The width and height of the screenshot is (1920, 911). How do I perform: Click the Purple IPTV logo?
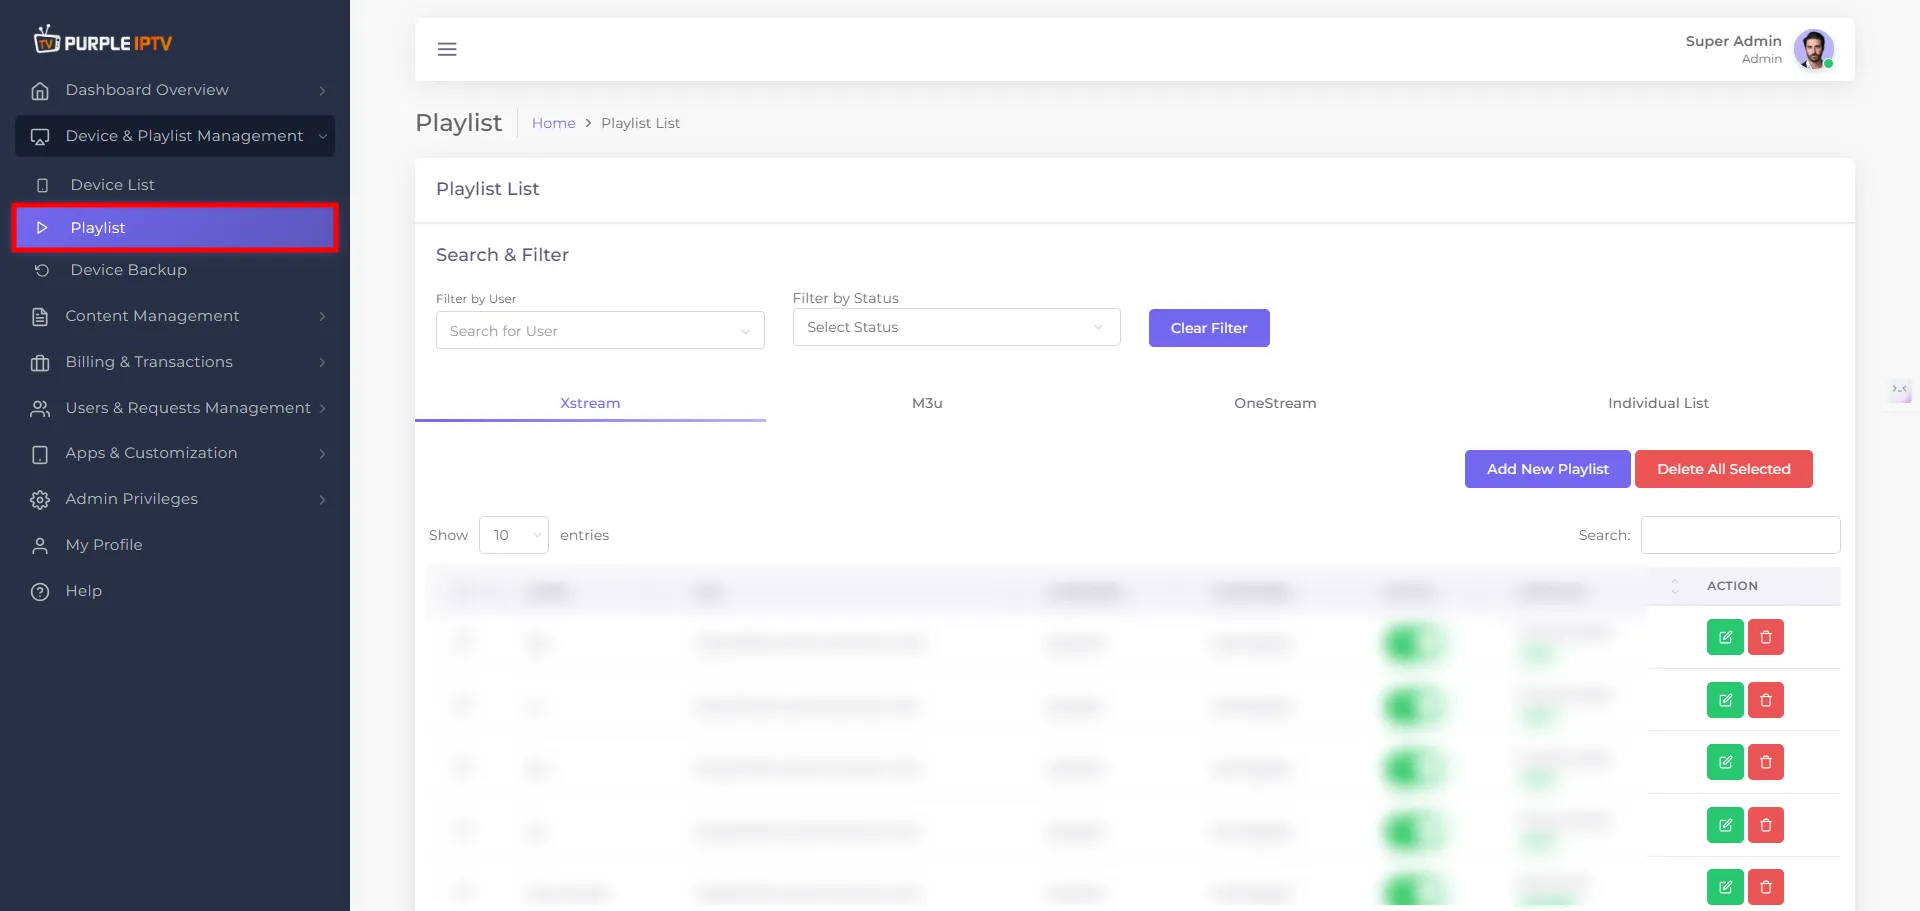(x=103, y=40)
